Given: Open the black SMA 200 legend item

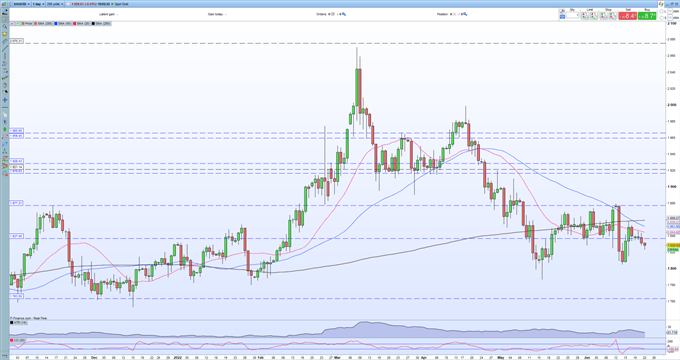Looking at the screenshot, I should point(101,23).
